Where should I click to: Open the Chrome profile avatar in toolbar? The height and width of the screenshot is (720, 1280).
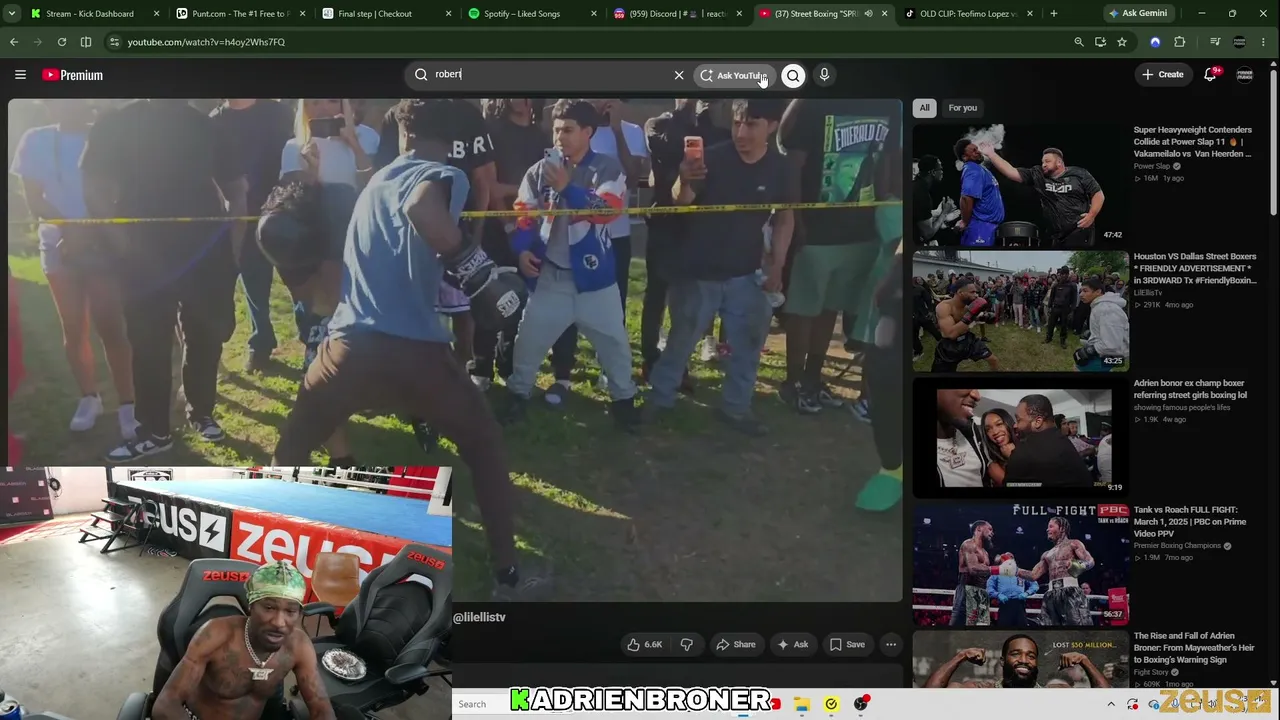(1240, 42)
